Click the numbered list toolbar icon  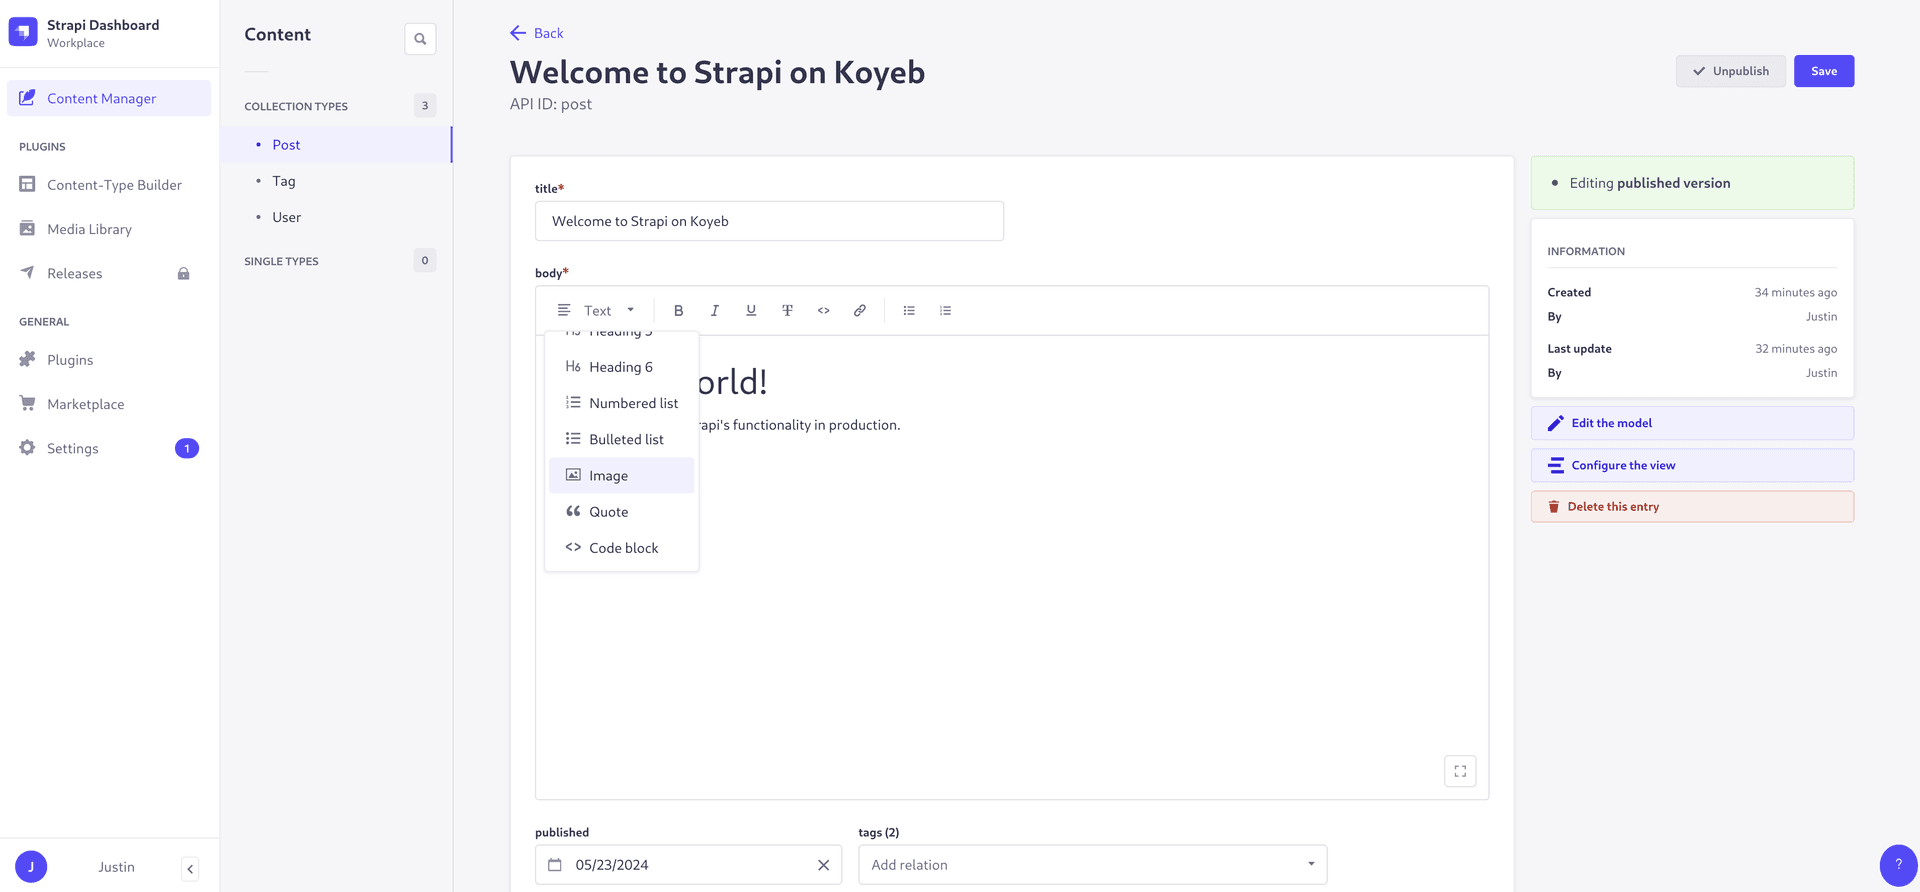pyautogui.click(x=945, y=311)
